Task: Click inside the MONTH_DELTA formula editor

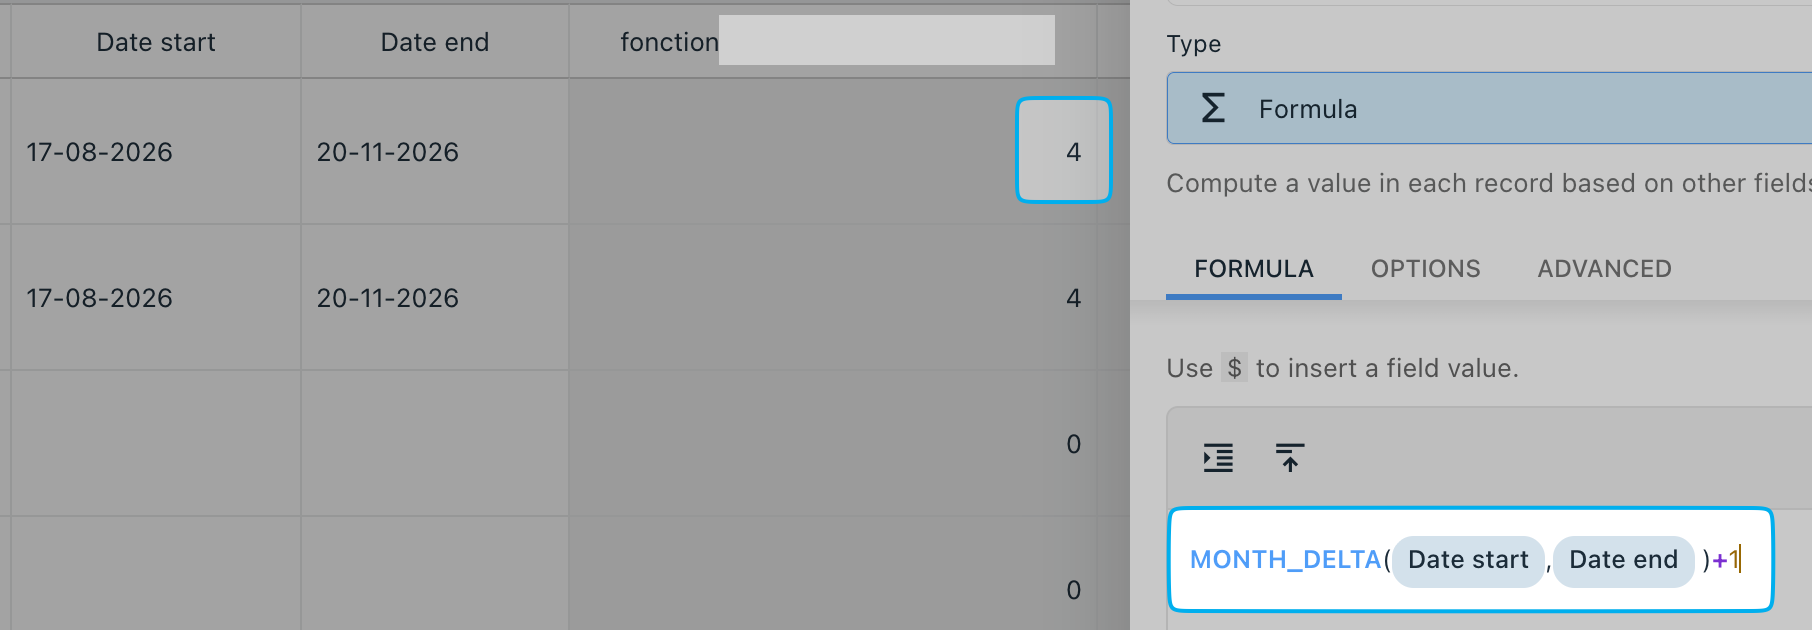Action: click(x=1471, y=560)
